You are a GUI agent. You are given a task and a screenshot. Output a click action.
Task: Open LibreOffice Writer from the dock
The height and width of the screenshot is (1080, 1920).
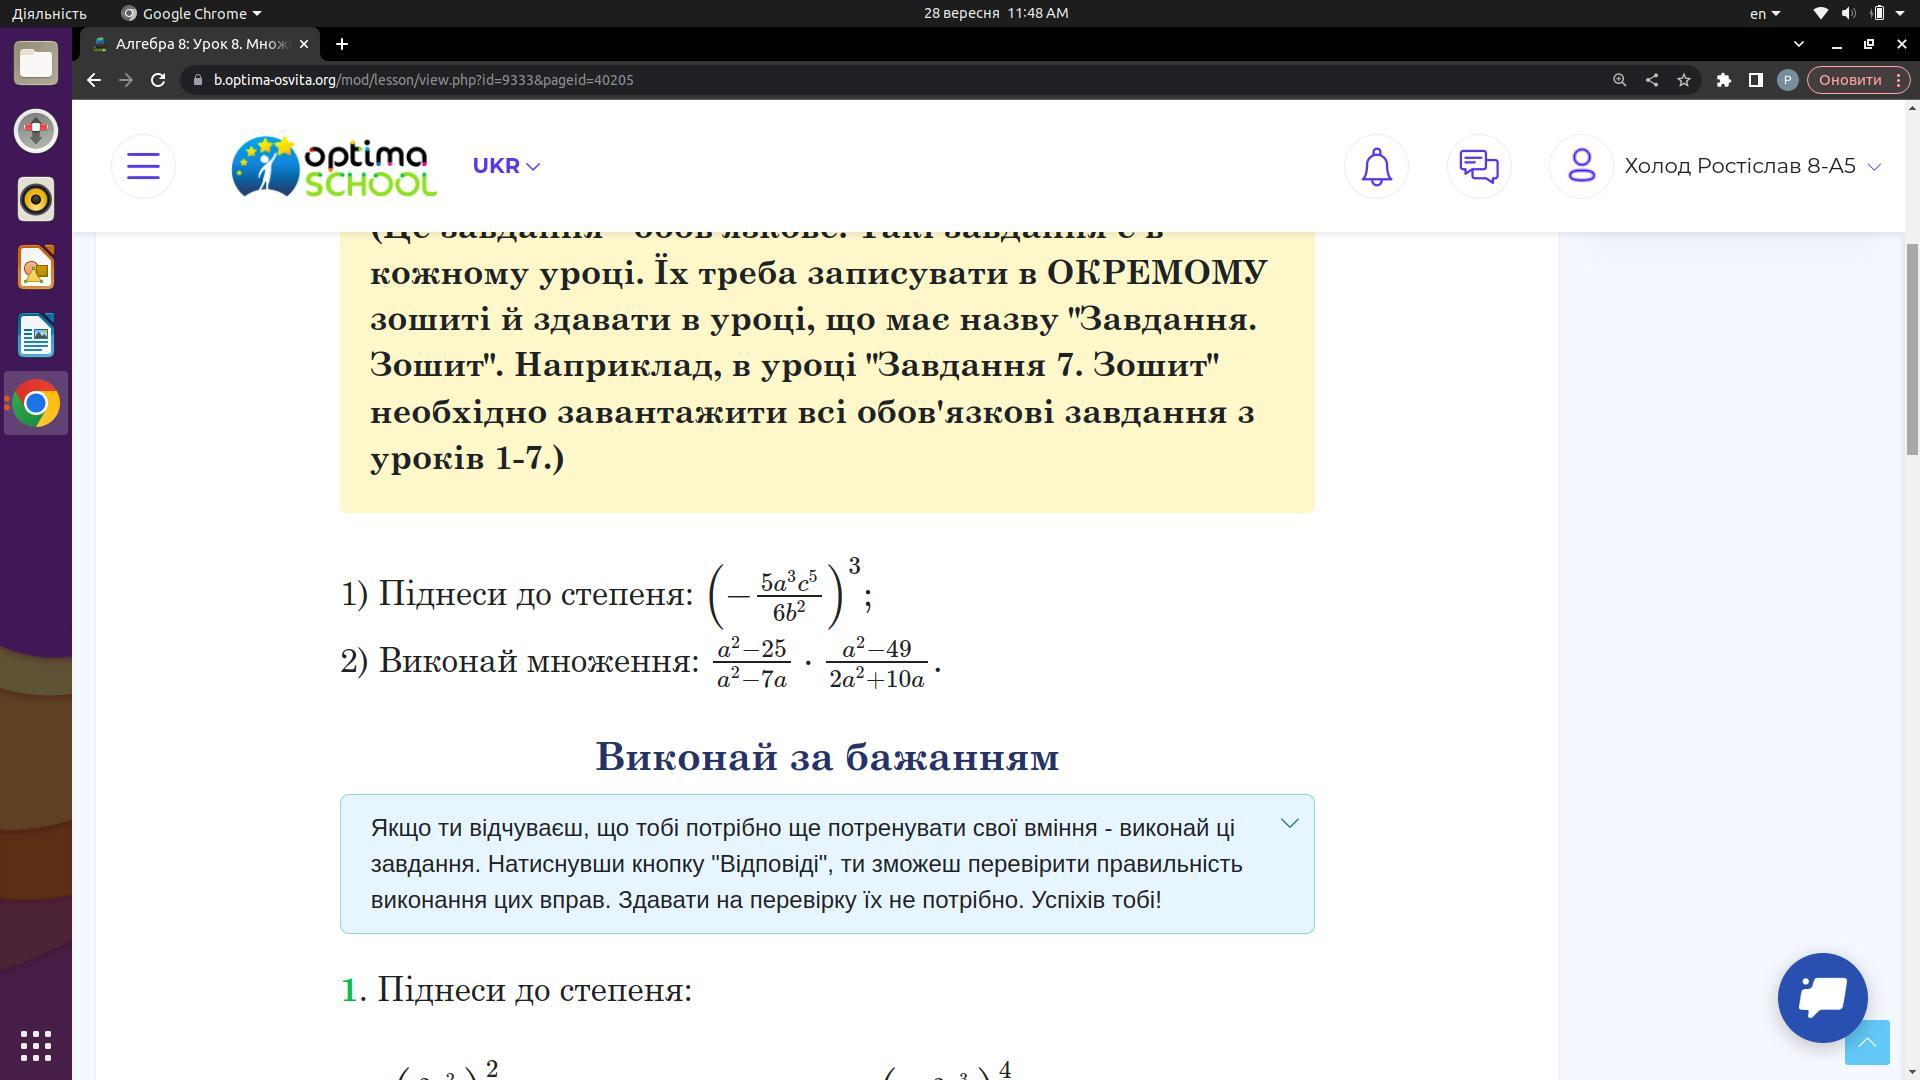36,335
